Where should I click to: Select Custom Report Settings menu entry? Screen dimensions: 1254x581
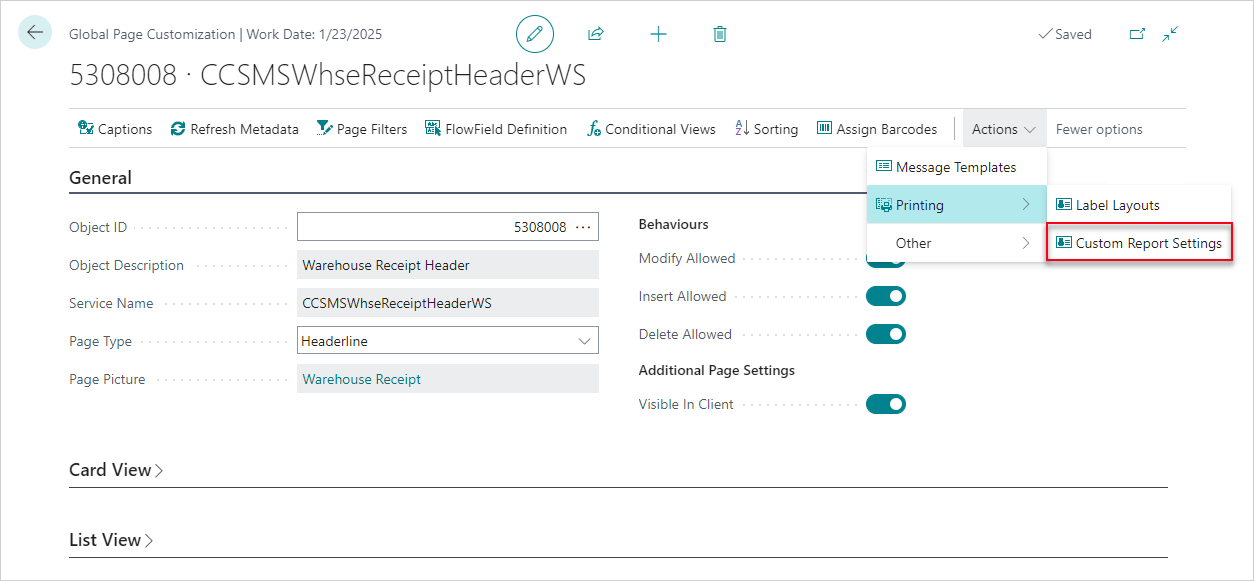(1139, 242)
